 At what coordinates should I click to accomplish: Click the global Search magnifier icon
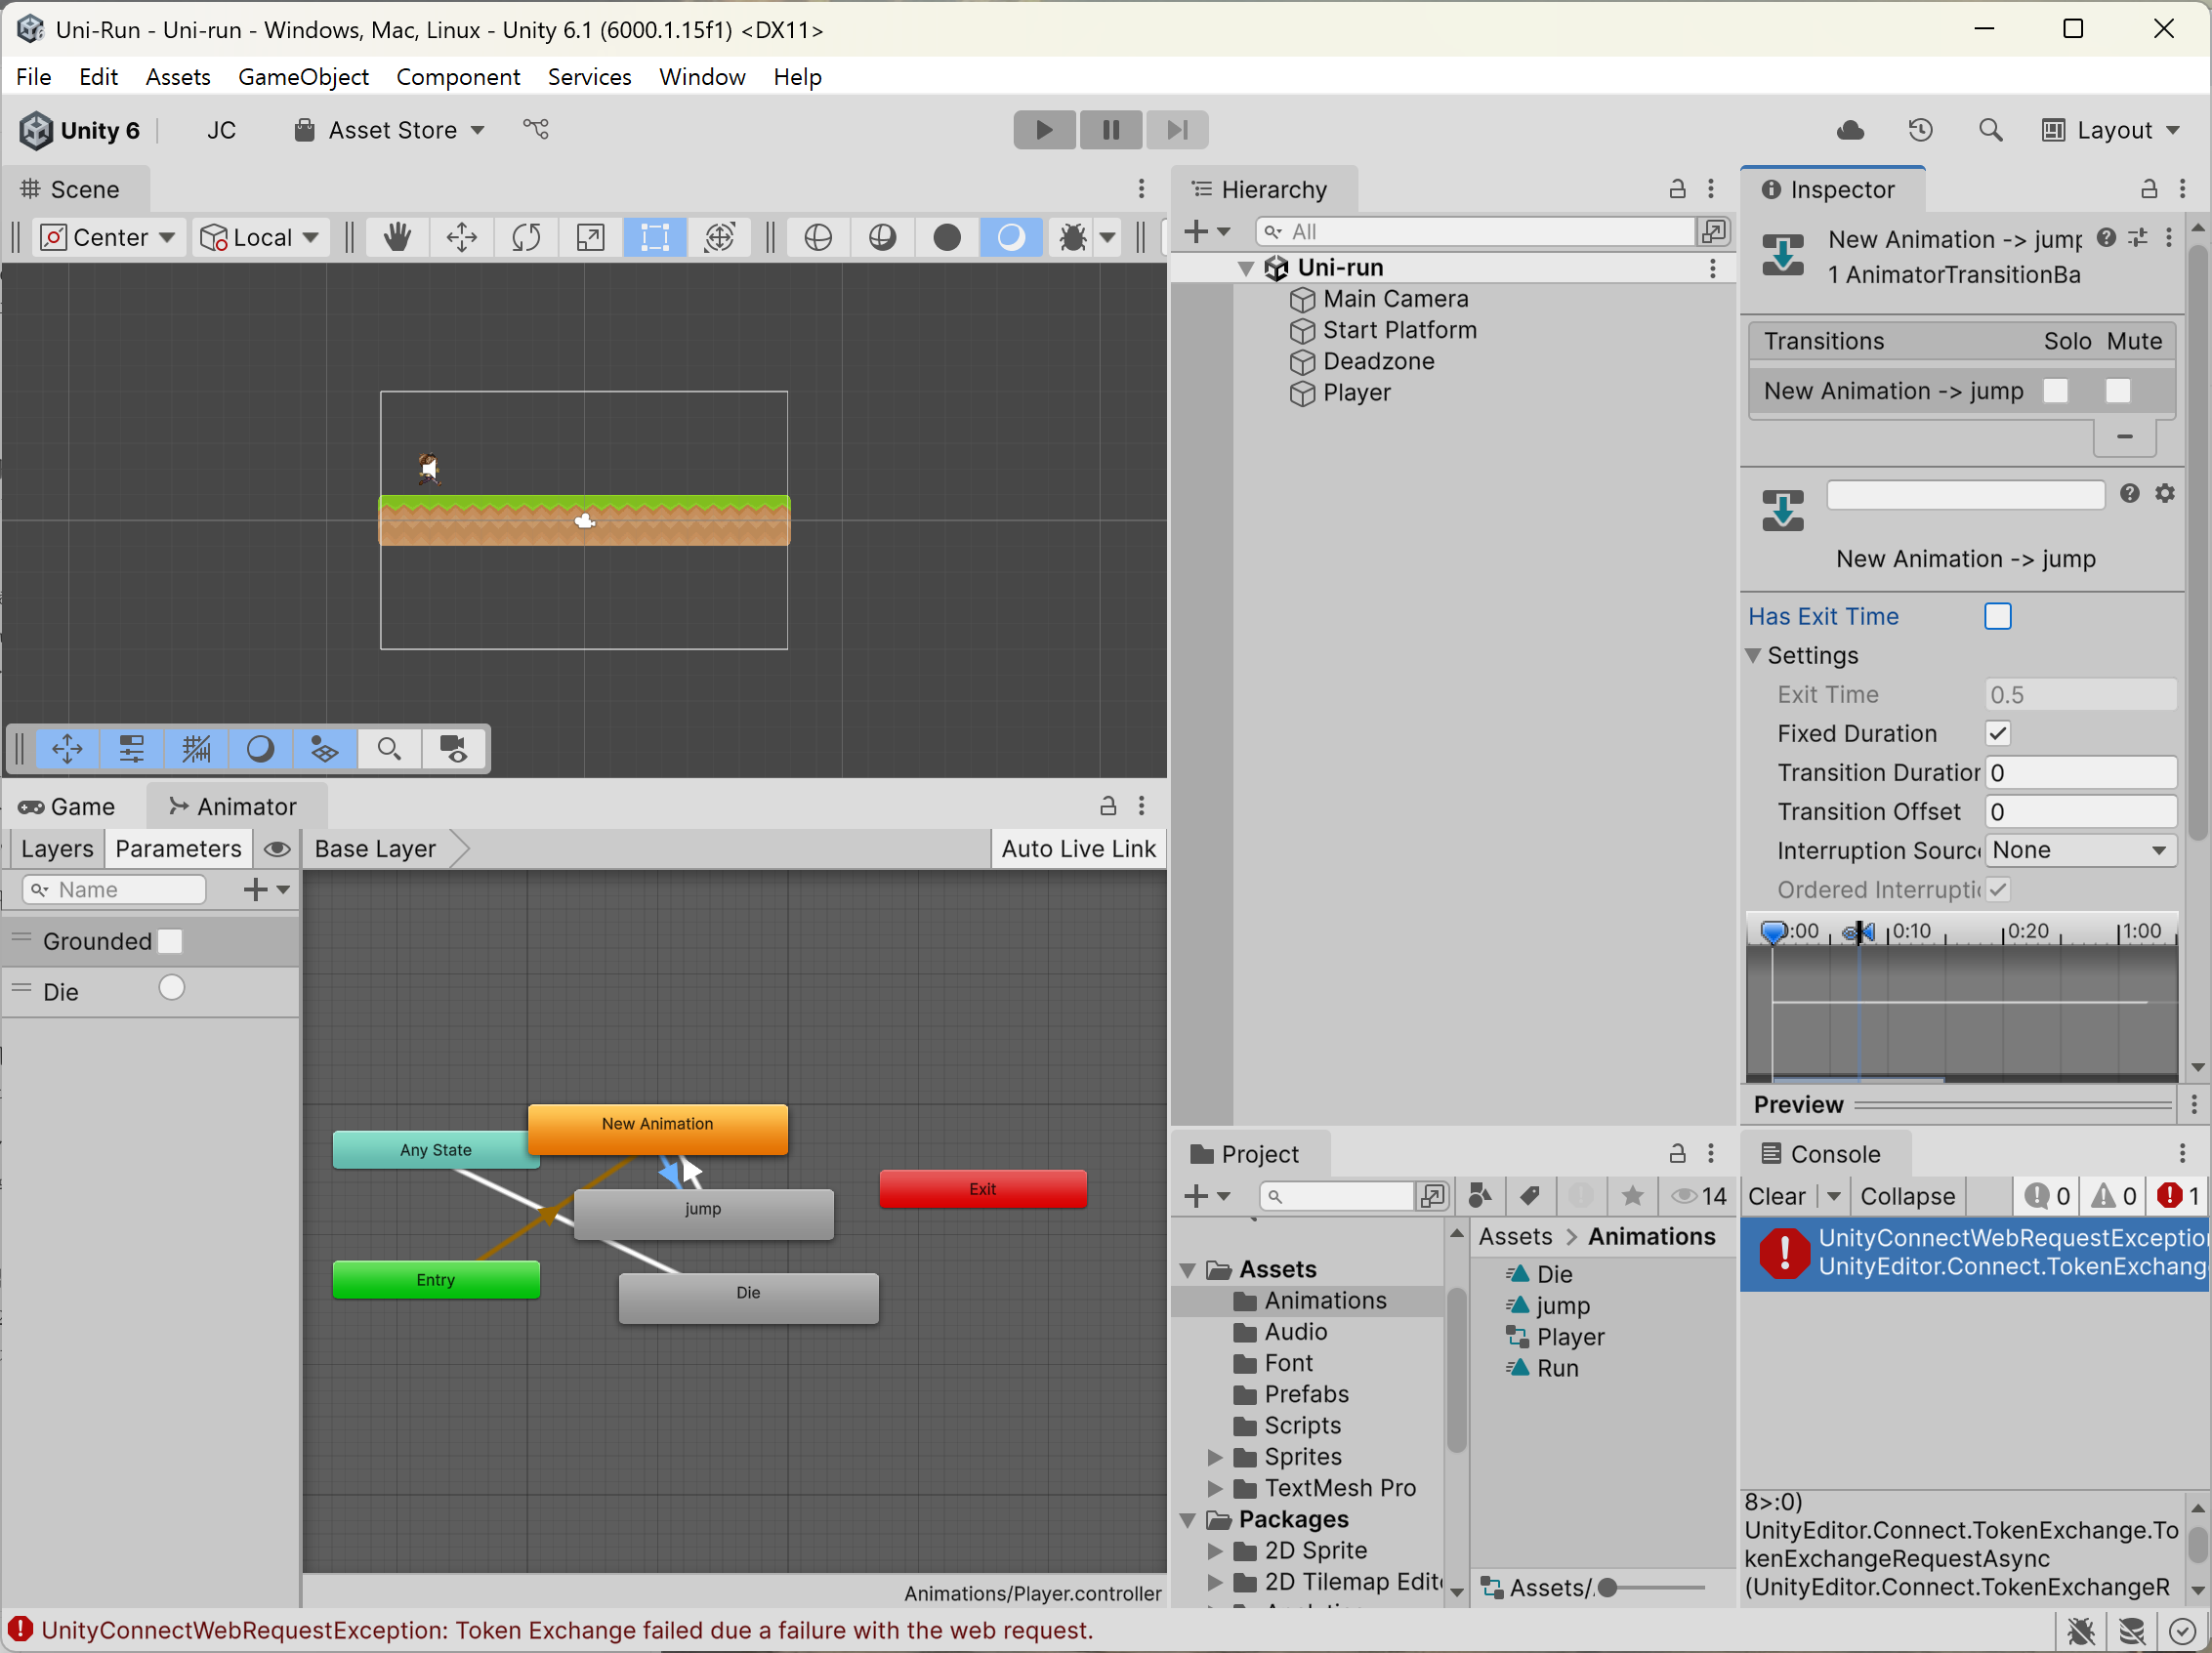click(1990, 130)
